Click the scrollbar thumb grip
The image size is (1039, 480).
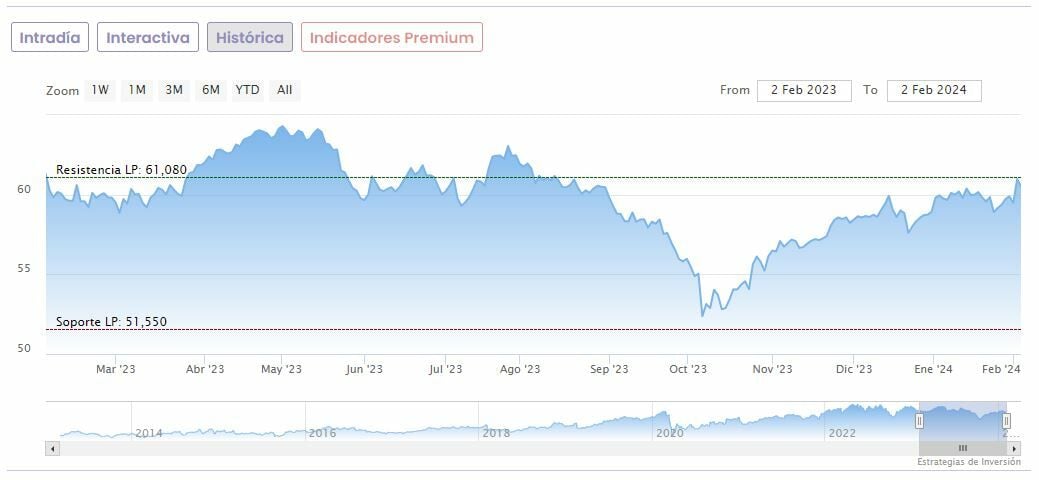pyautogui.click(x=962, y=449)
